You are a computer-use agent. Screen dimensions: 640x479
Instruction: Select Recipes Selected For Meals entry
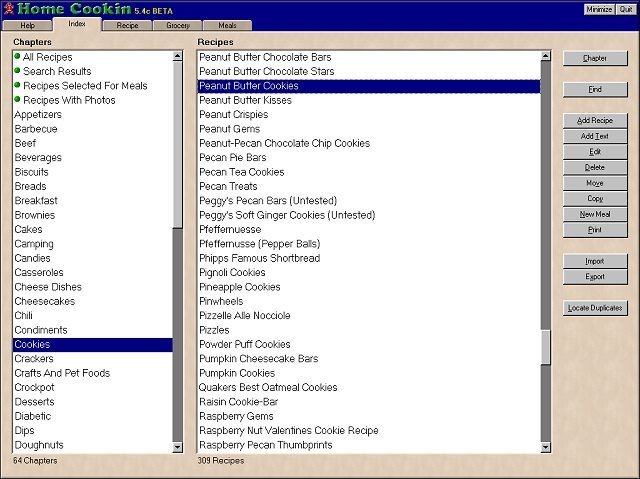pyautogui.click(x=84, y=86)
